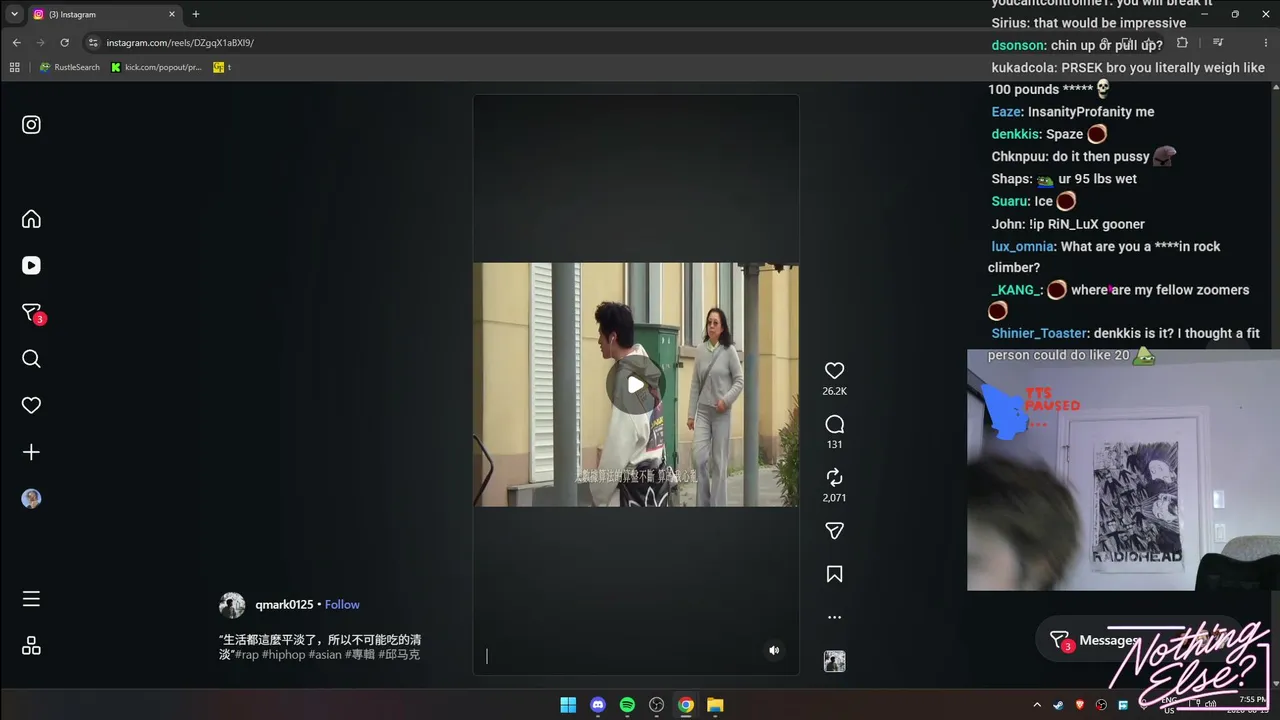Screen dimensions: 1280x720
Task: Open the Chrome extensions puzzle icon
Action: click(x=1182, y=43)
